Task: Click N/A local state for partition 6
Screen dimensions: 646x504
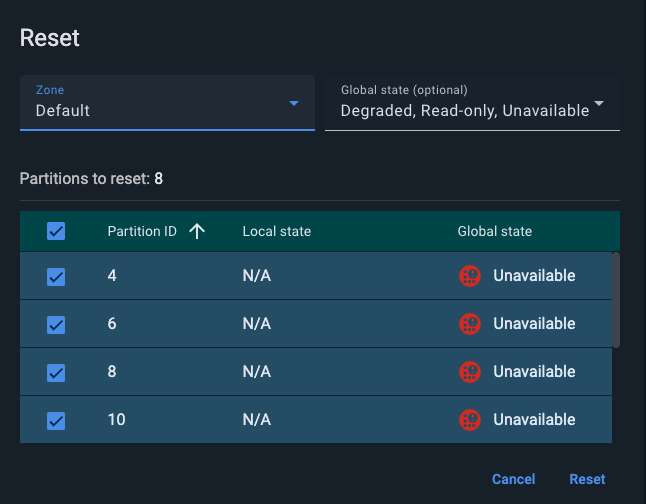Action: point(257,324)
